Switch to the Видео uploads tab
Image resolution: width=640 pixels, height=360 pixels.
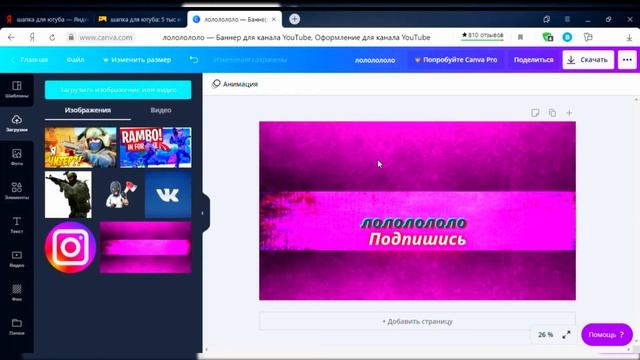coord(161,110)
